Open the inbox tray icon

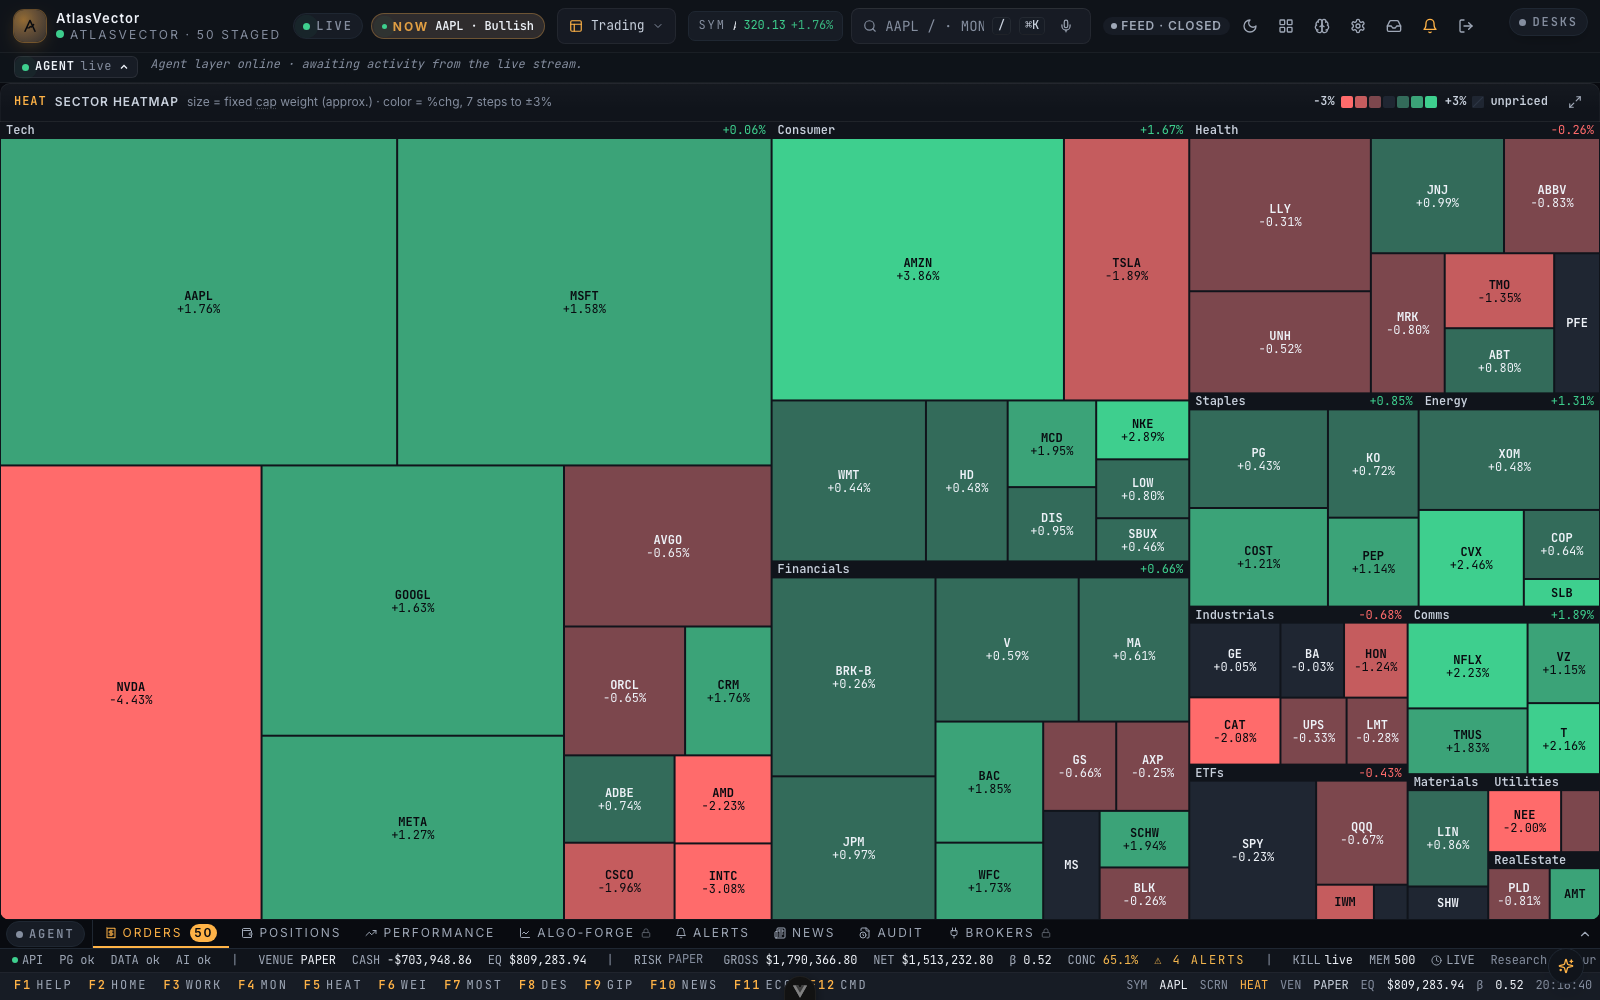[1394, 26]
